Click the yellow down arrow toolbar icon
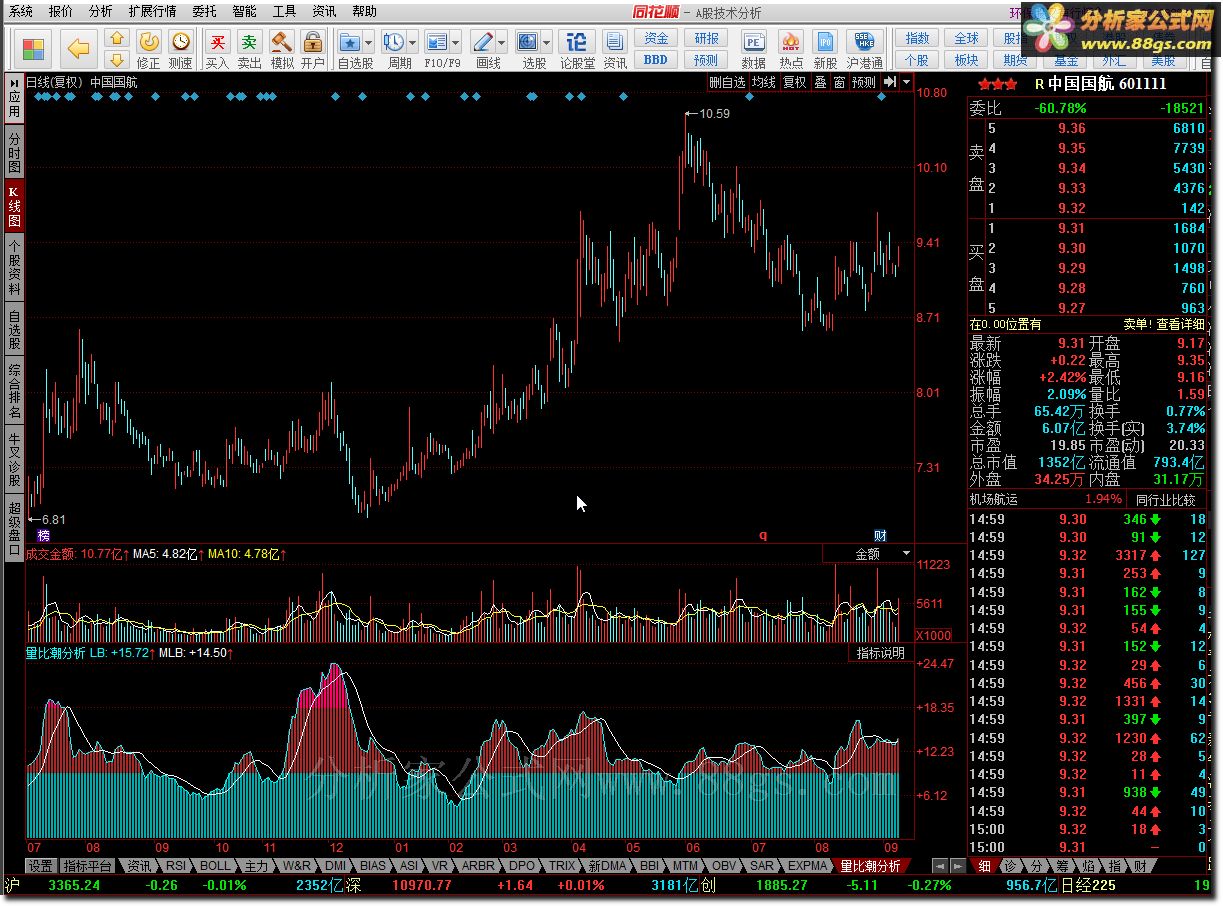 pyautogui.click(x=117, y=59)
